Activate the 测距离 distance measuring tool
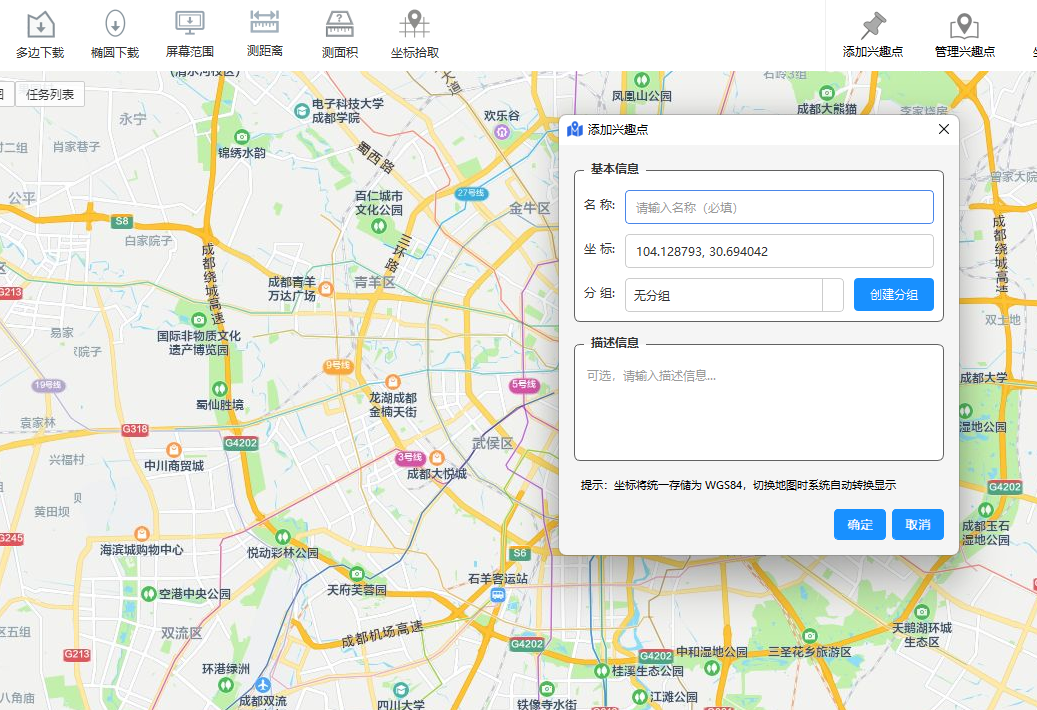The height and width of the screenshot is (710, 1037). (x=265, y=34)
